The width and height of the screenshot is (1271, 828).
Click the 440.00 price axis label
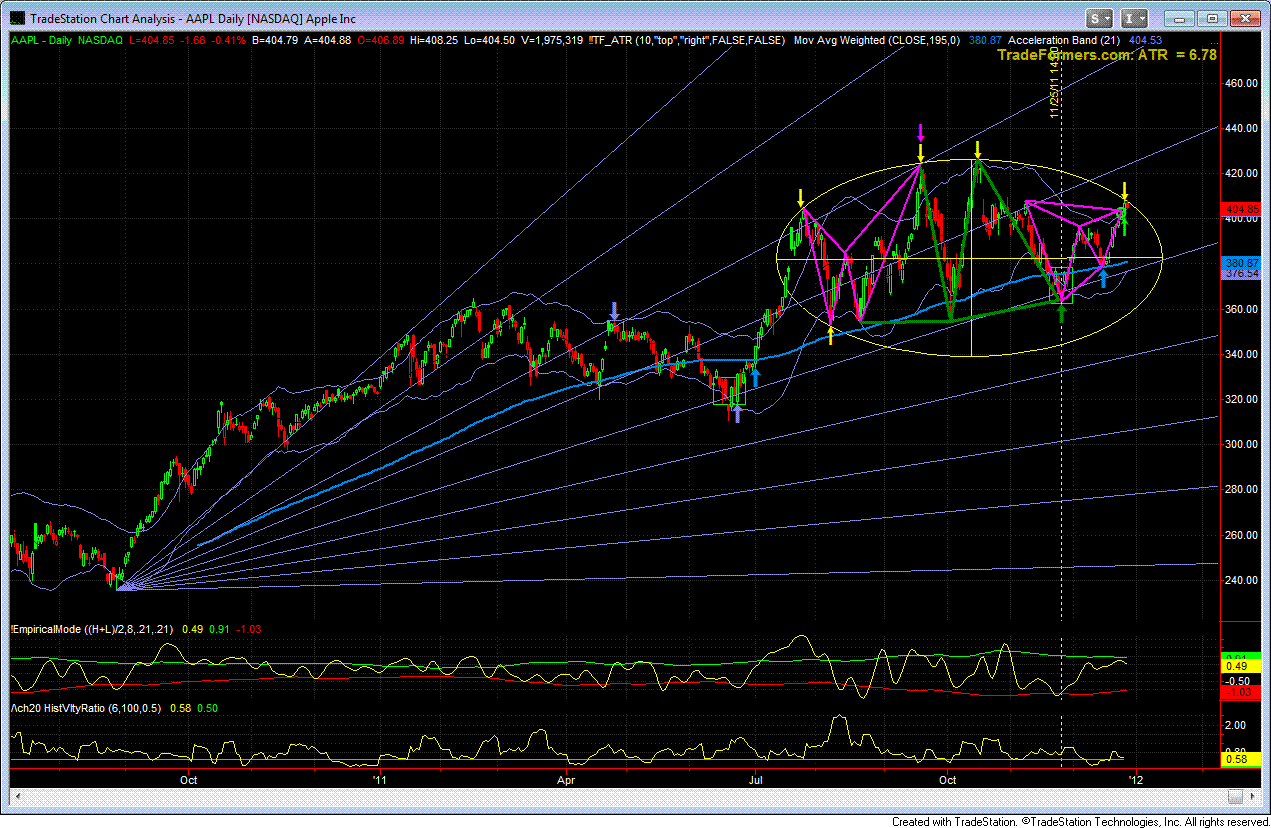tap(1241, 128)
